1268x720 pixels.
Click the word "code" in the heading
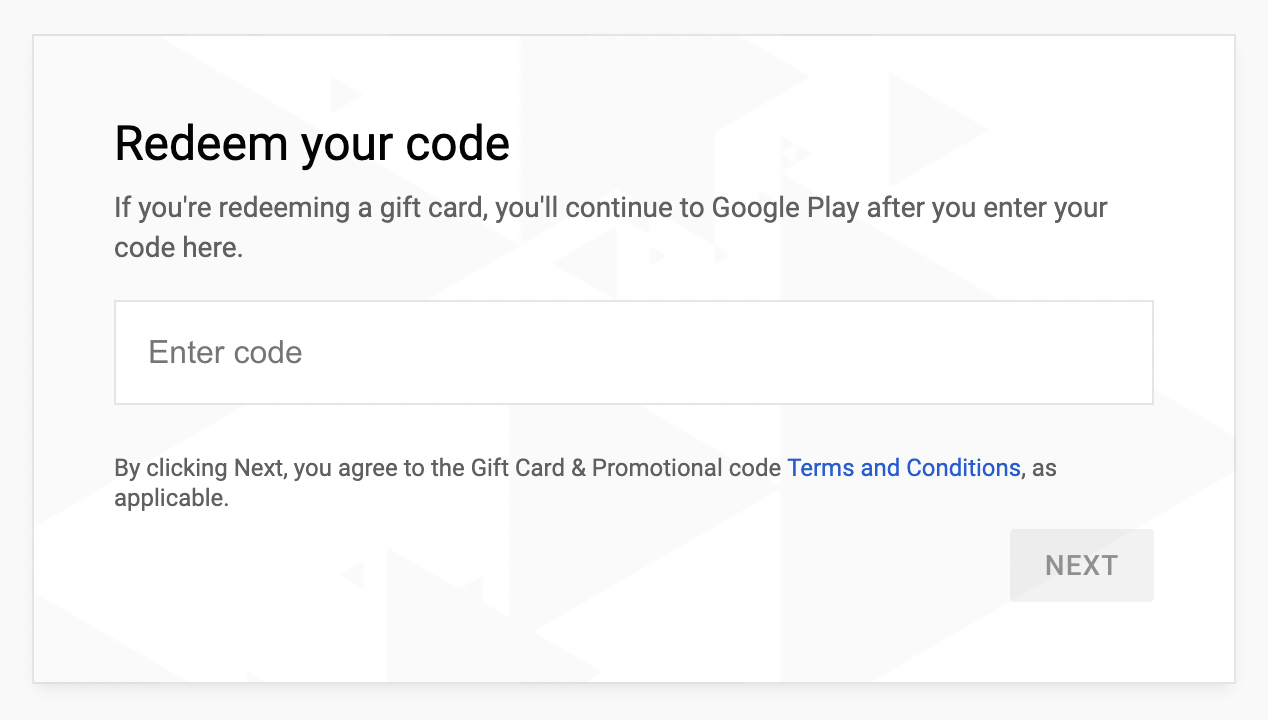pos(457,144)
